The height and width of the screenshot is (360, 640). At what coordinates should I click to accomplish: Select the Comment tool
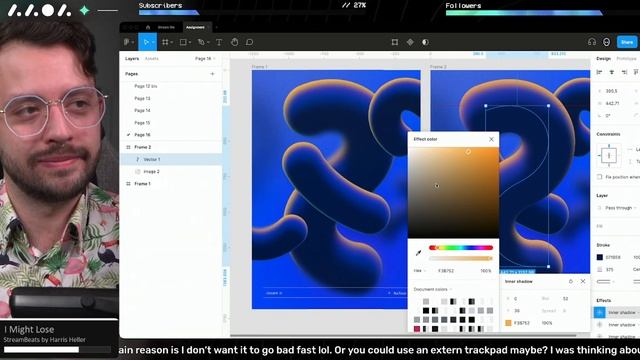pos(249,42)
